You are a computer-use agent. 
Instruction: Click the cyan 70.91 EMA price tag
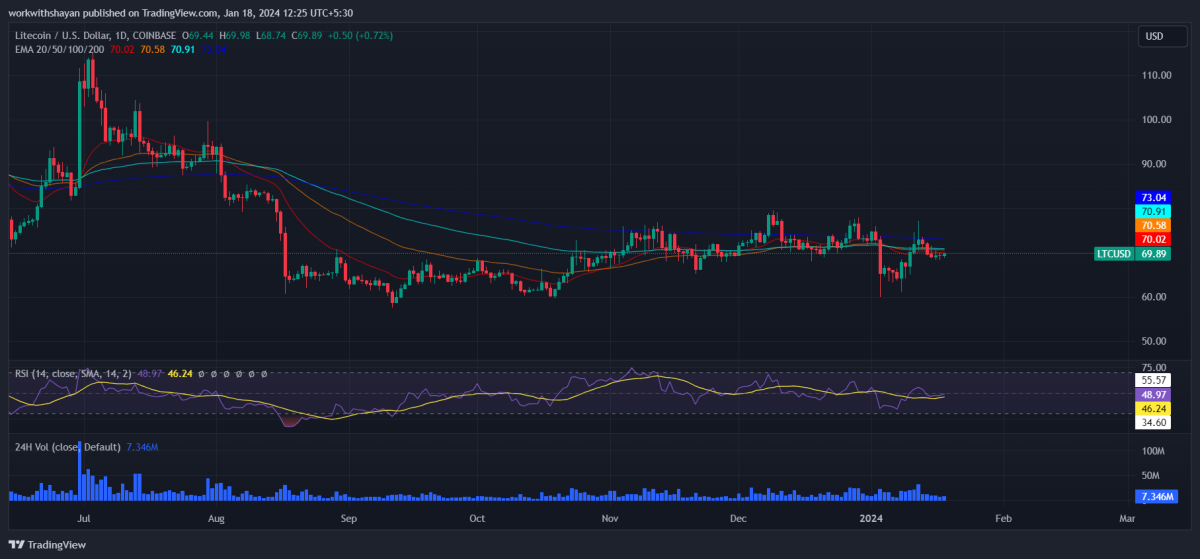[x=1153, y=212]
